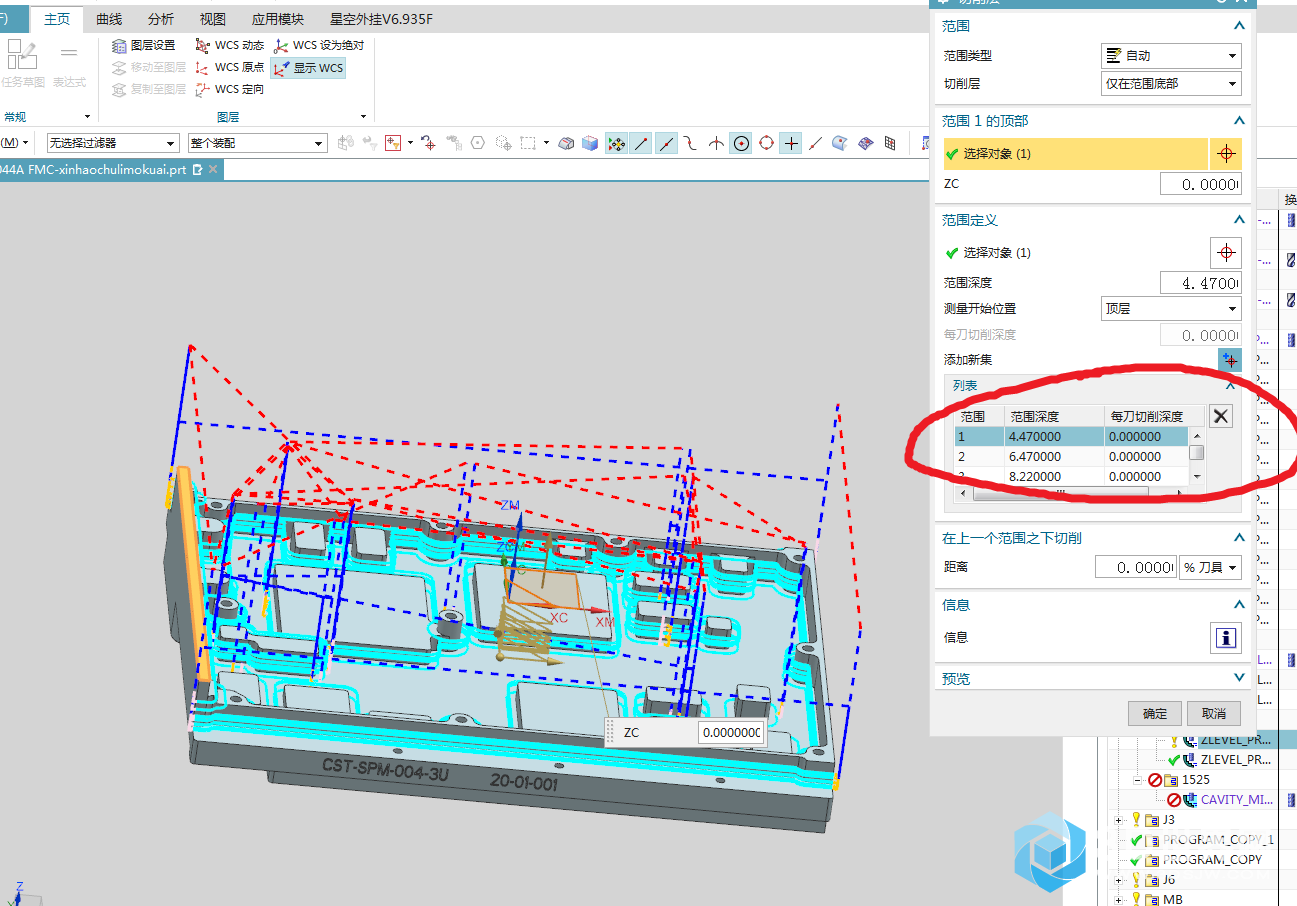The width and height of the screenshot is (1297, 906).
Task: Delete selected range with X button
Action: click(x=1221, y=417)
